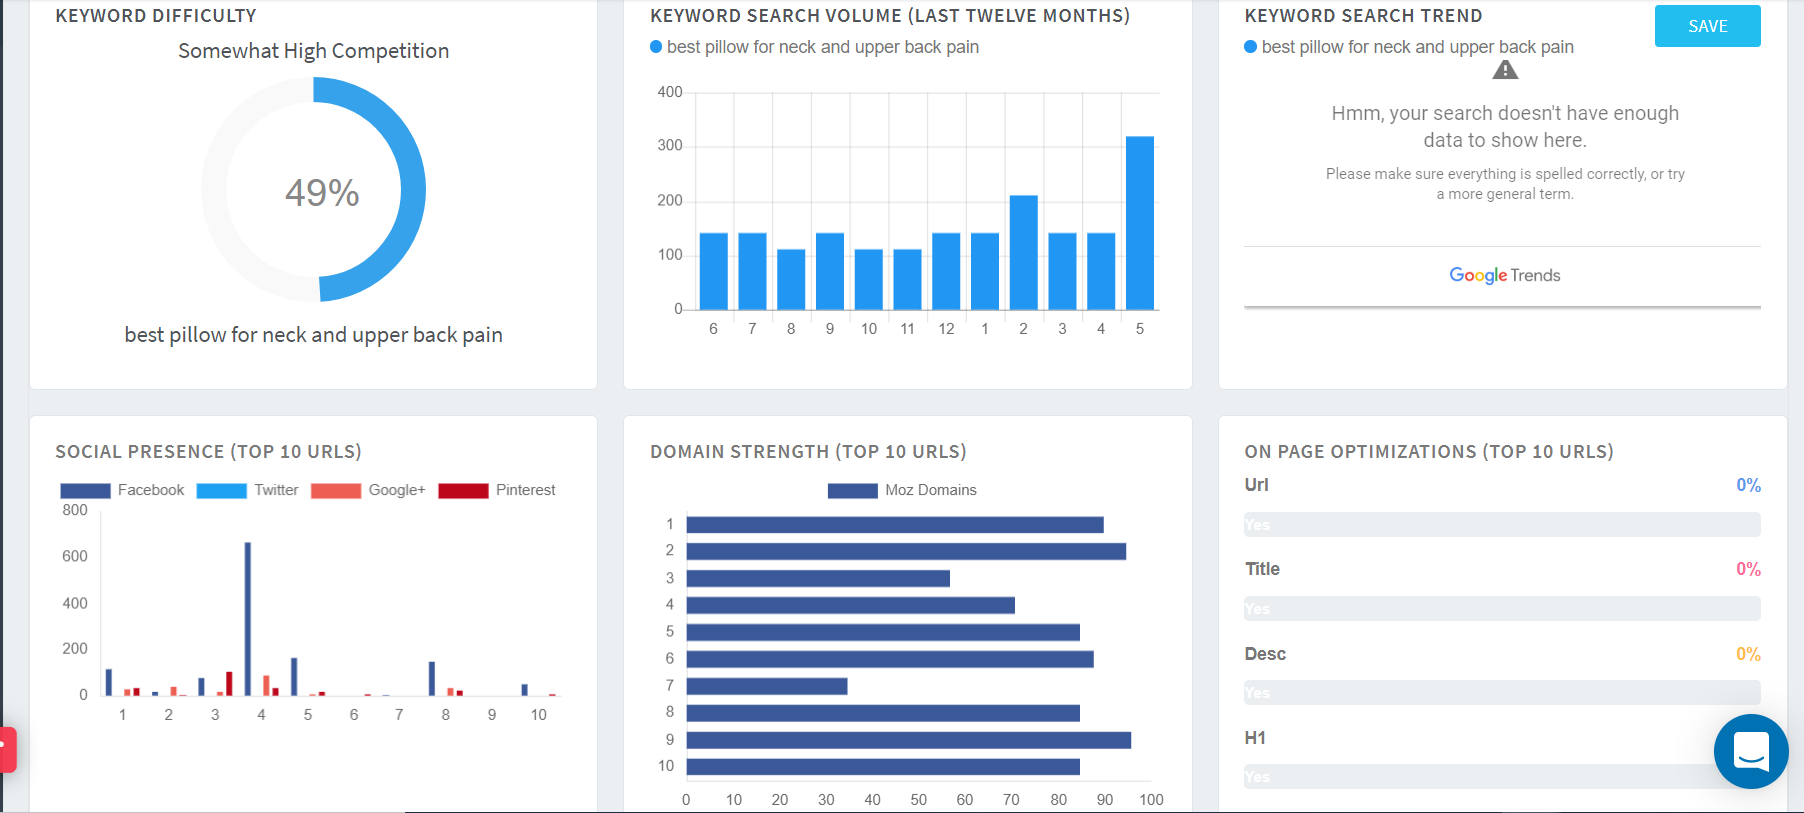Click the keyword text under the difficulty donut
This screenshot has height=813, width=1804.
(x=313, y=335)
